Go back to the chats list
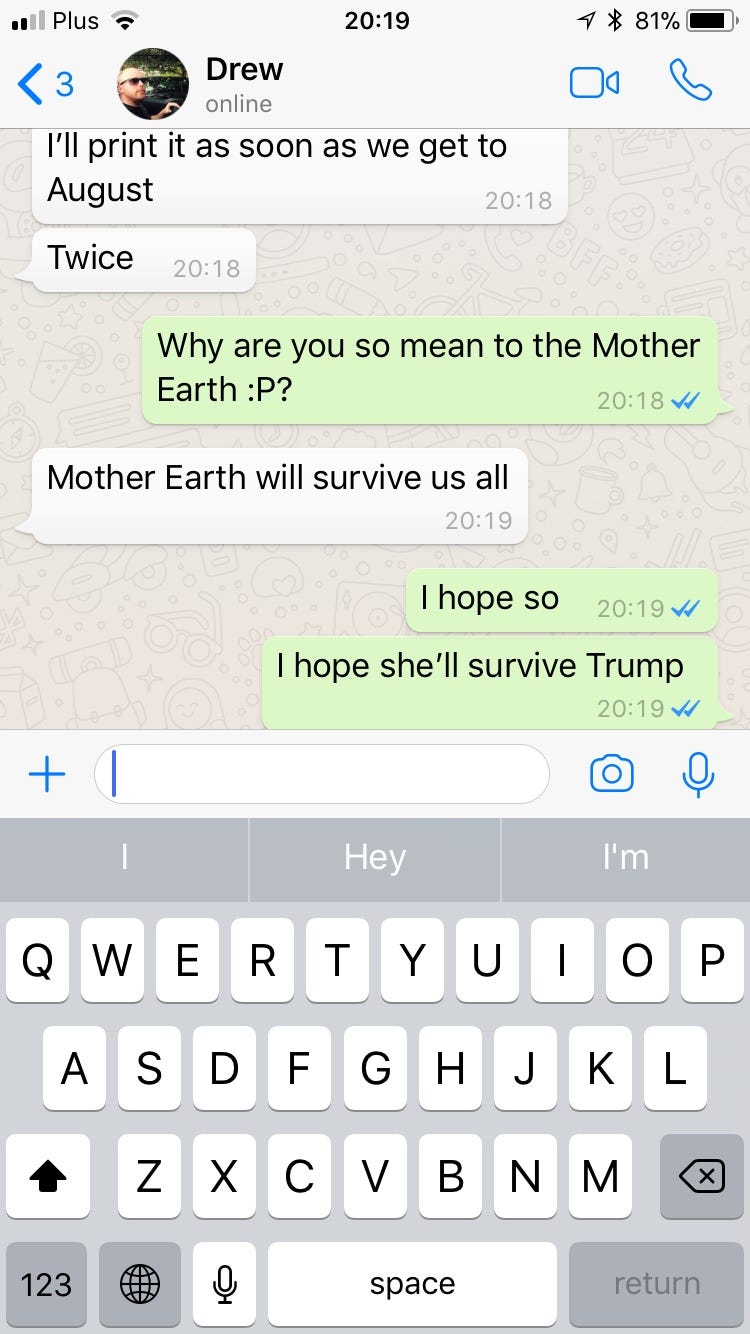The height and width of the screenshot is (1334, 750). [46, 84]
